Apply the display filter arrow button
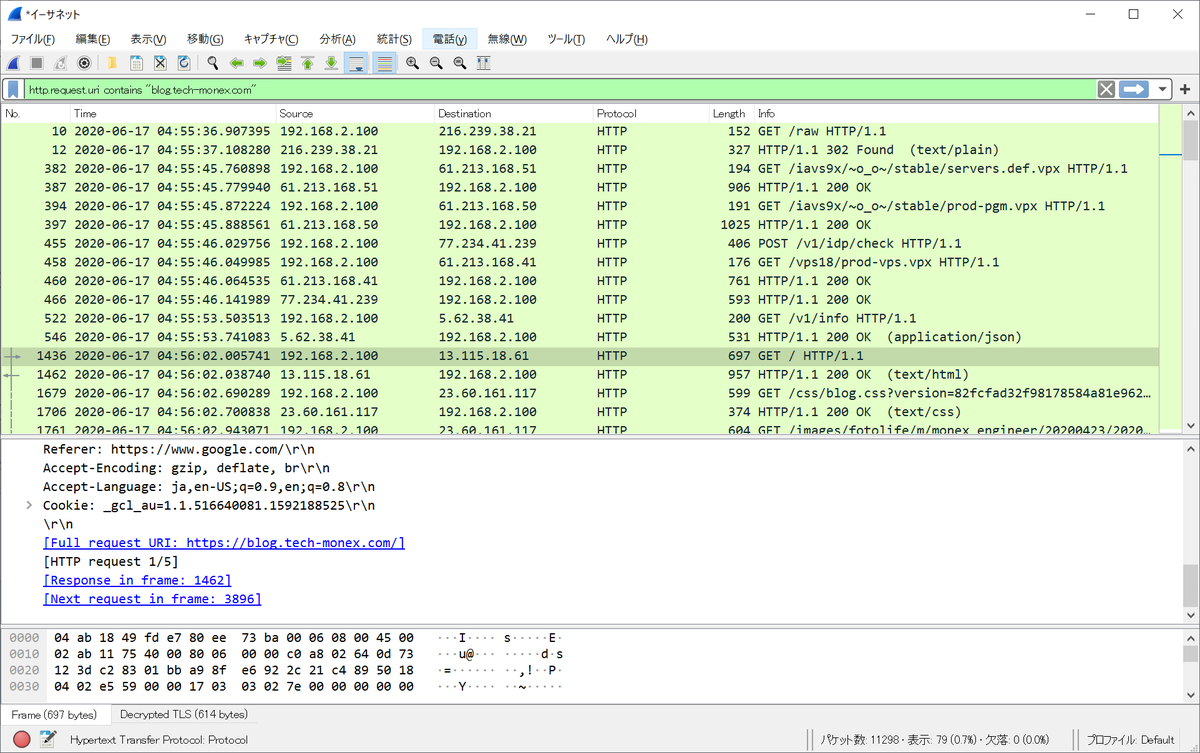Screen dimensions: 1200x753 click(1133, 89)
